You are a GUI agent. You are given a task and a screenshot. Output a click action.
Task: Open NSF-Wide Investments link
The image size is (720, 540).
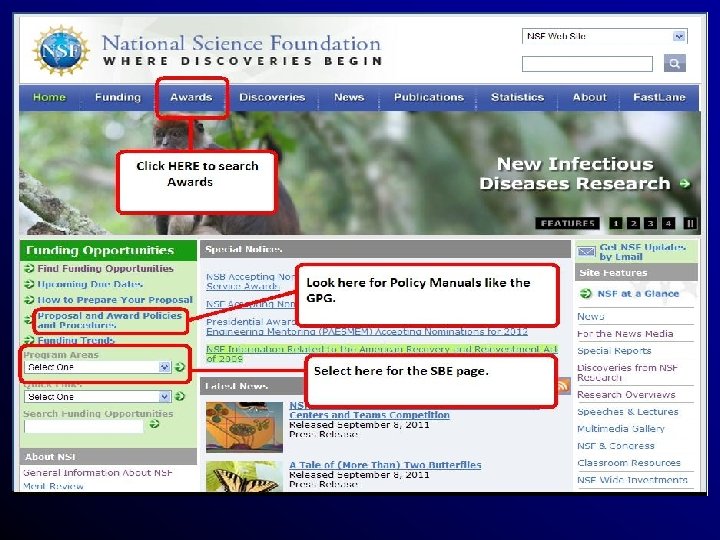click(632, 480)
